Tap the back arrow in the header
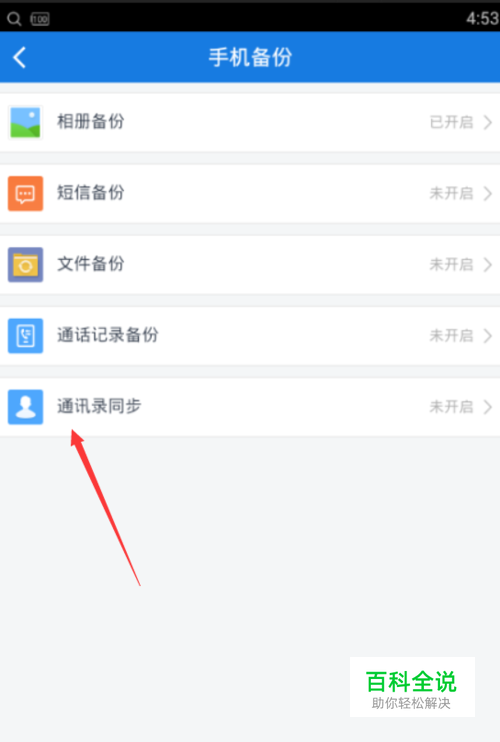500x742 pixels. [19, 58]
